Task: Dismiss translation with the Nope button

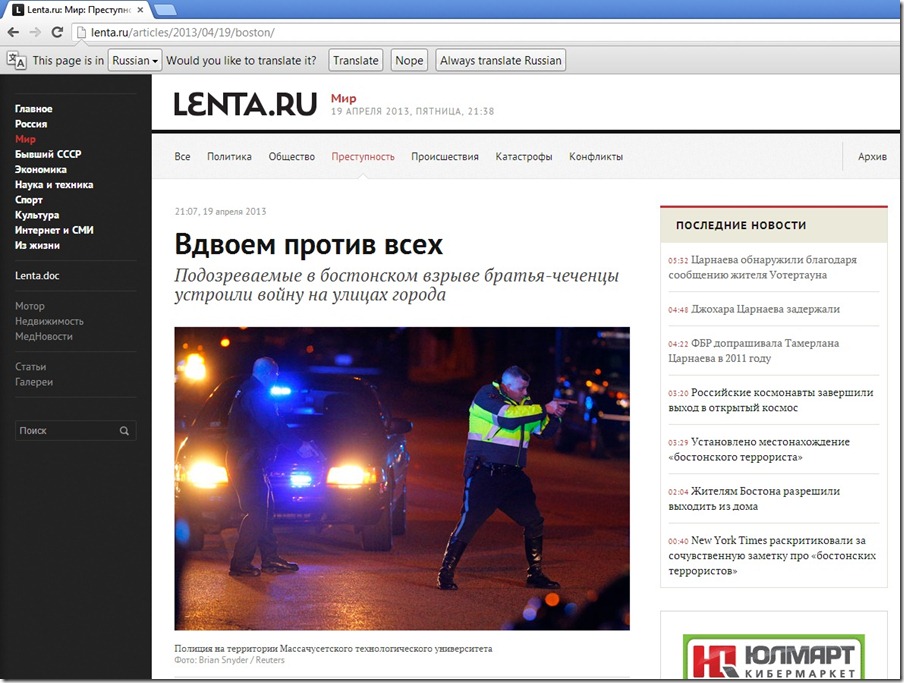Action: 408,60
